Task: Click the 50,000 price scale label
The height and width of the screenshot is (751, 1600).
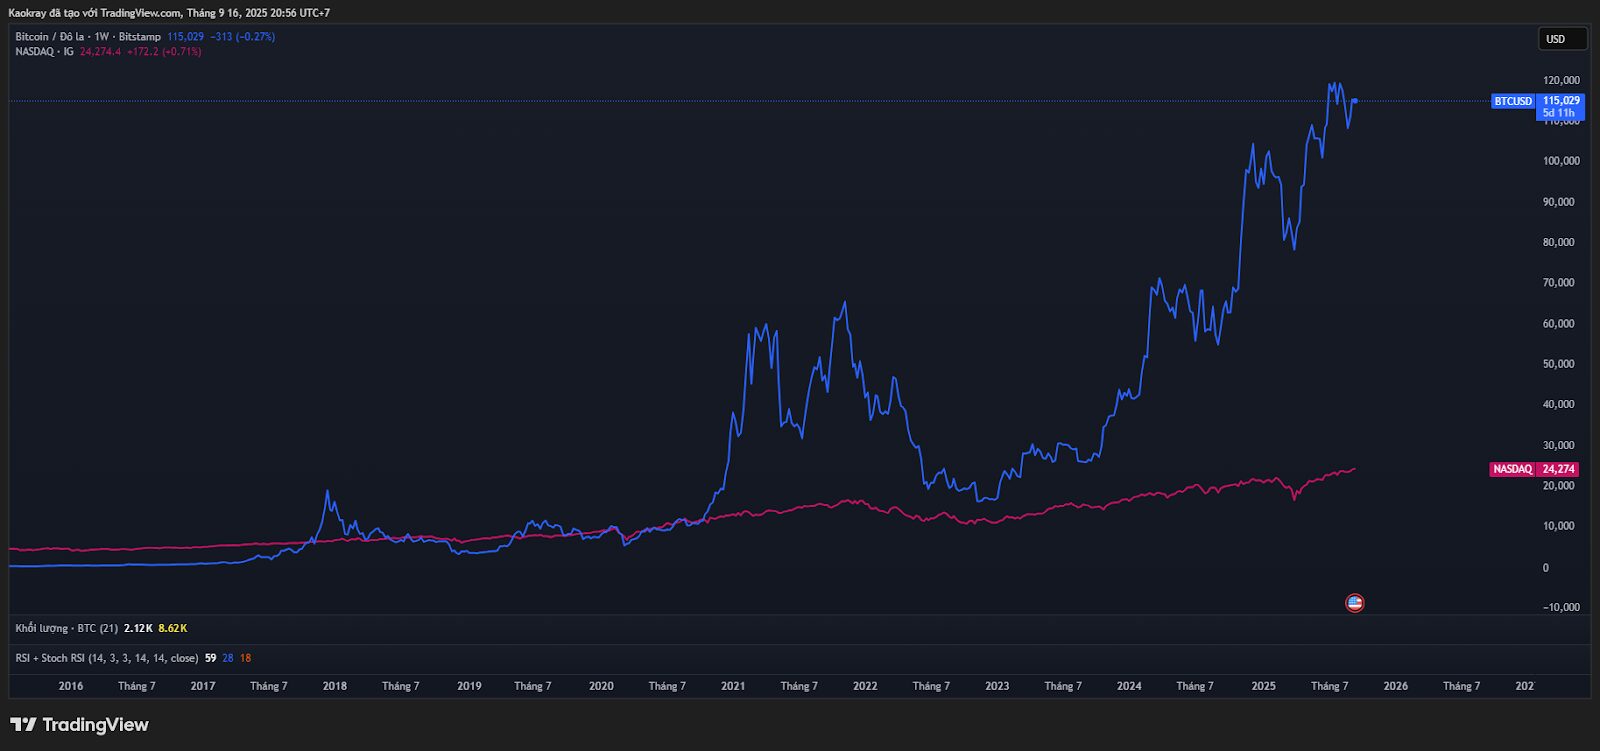Action: (1558, 364)
